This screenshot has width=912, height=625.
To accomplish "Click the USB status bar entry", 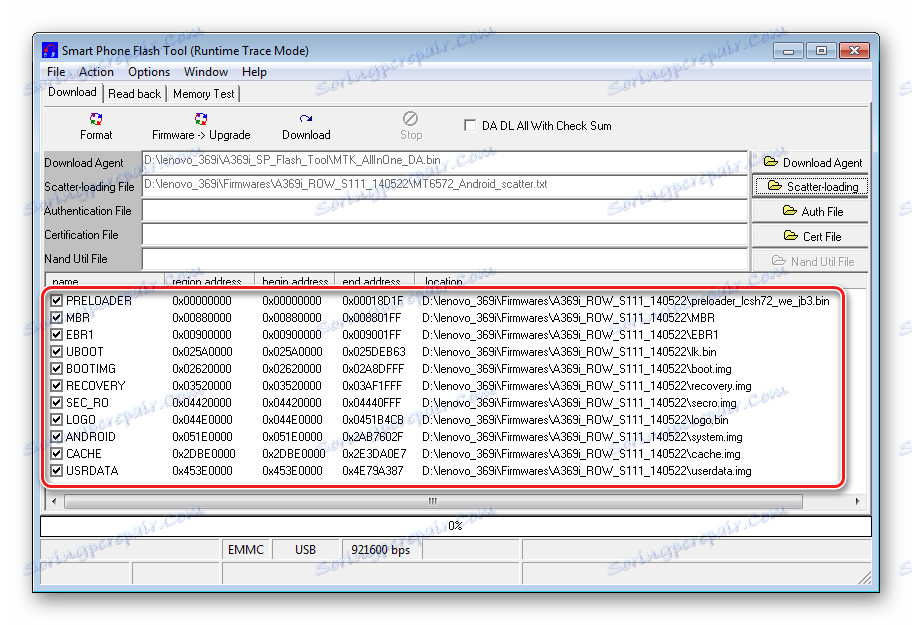I will 305,549.
